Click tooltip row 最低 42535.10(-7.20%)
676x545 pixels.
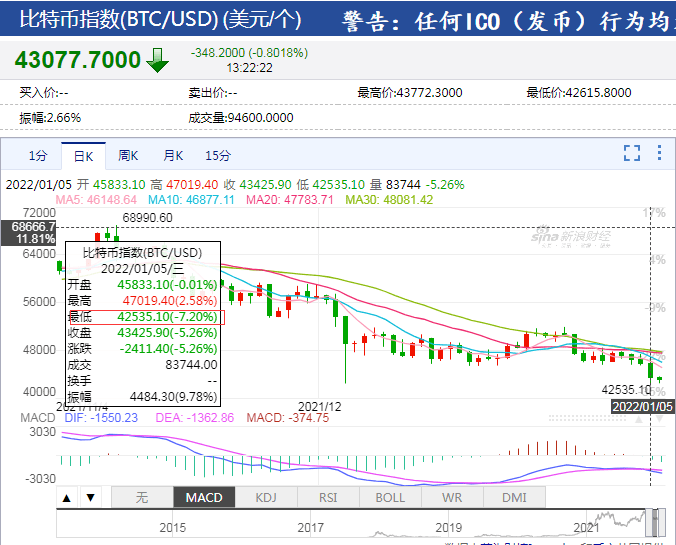point(143,317)
